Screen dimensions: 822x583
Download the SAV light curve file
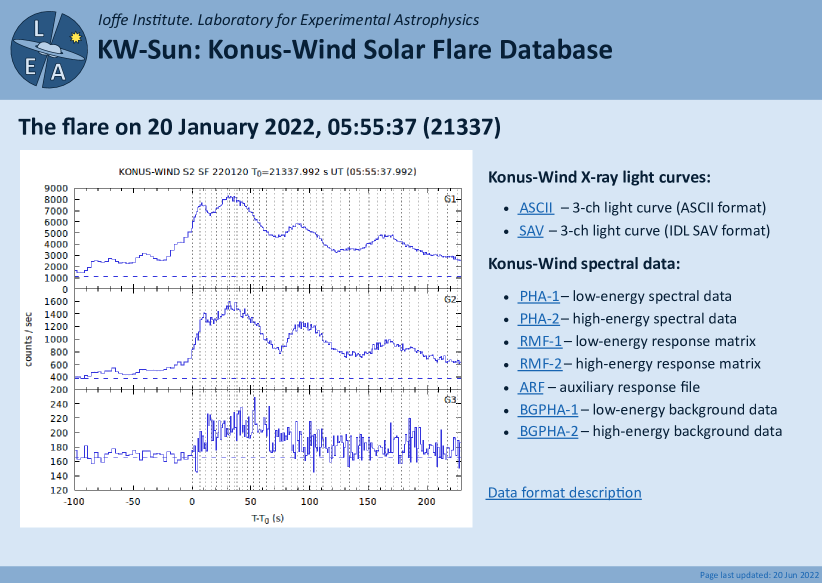531,231
